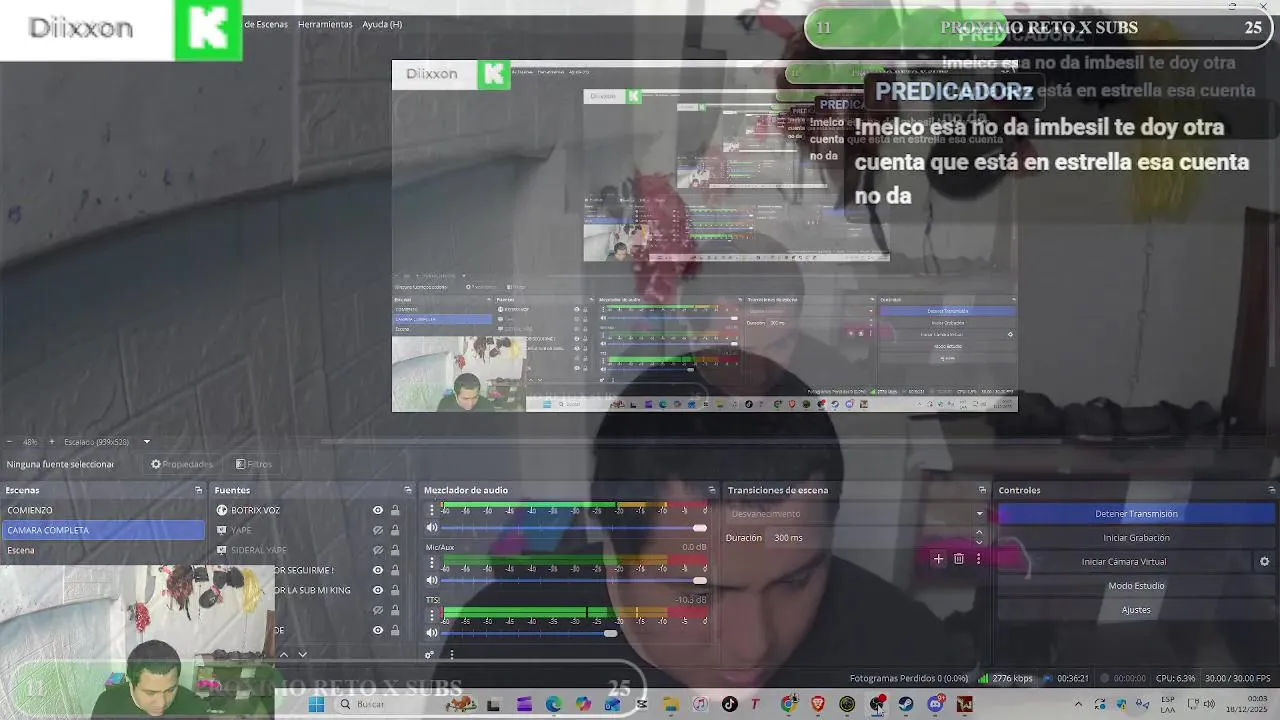Viewport: 1280px width, 720px height.
Task: Hide the BOTRIX VOZ source
Action: 378,510
